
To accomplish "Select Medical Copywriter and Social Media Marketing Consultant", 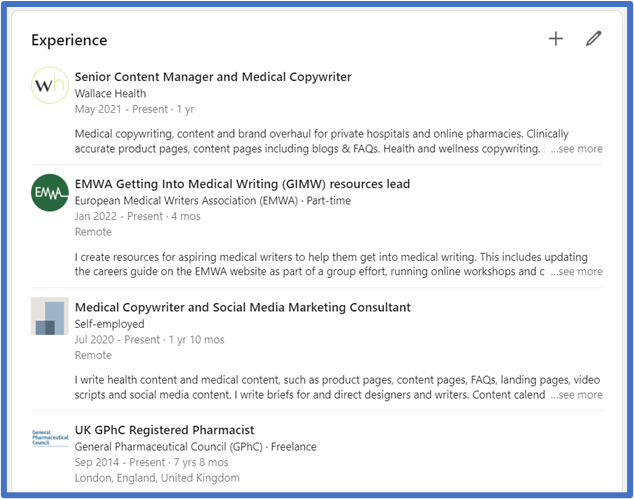I will [x=242, y=307].
